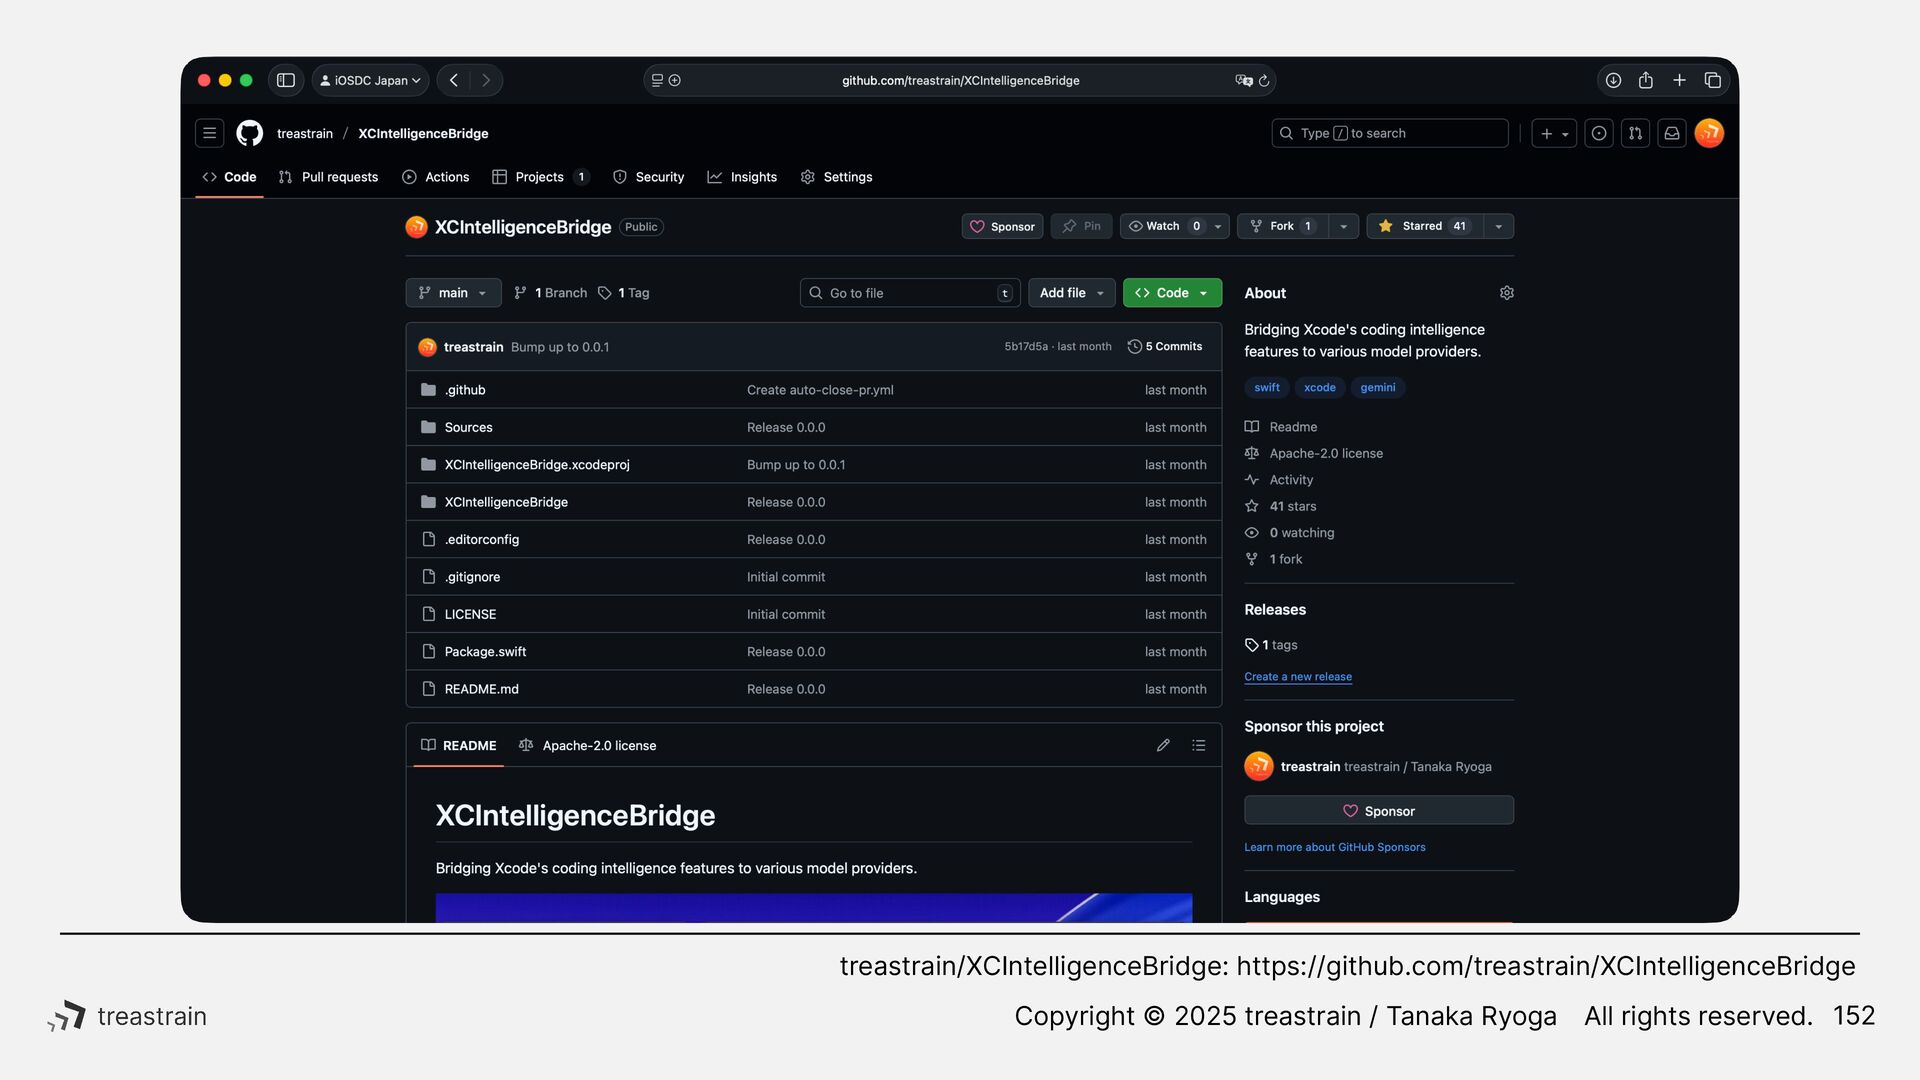Switch to the Insights tab
Viewport: 1920px width, 1080px height.
coord(742,177)
